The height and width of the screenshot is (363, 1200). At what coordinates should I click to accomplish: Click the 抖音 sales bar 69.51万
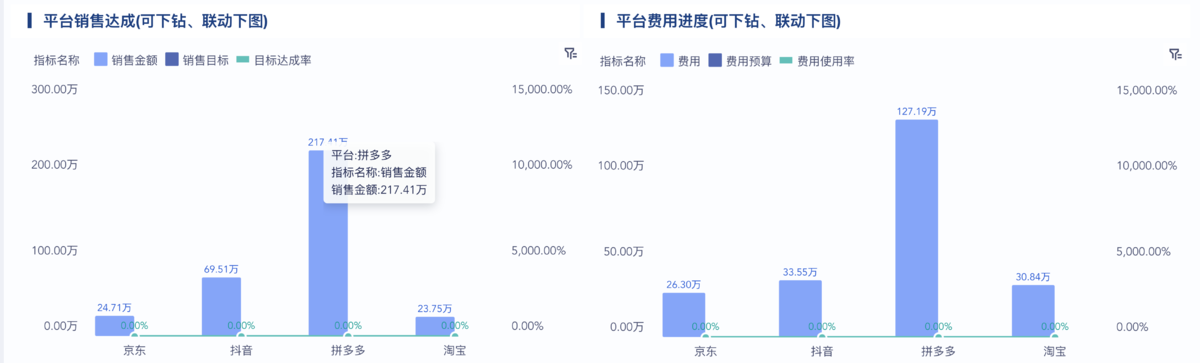click(x=221, y=306)
